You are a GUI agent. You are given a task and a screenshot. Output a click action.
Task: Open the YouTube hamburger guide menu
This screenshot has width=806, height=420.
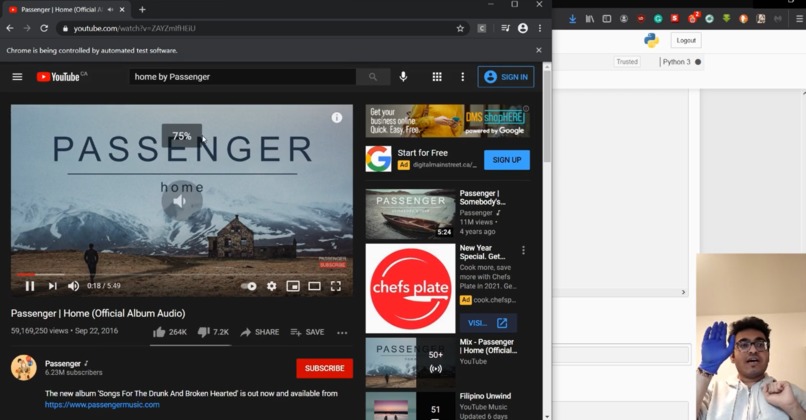tap(17, 77)
